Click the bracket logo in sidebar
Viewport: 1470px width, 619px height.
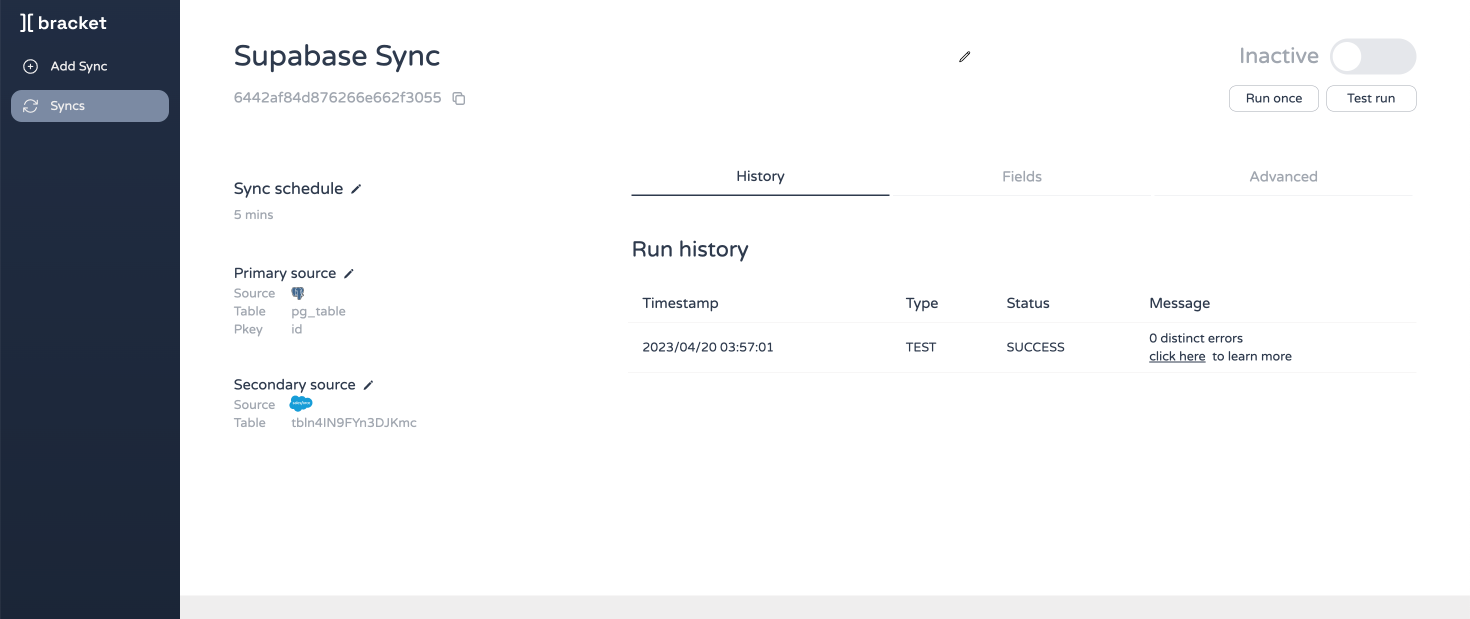pos(63,23)
